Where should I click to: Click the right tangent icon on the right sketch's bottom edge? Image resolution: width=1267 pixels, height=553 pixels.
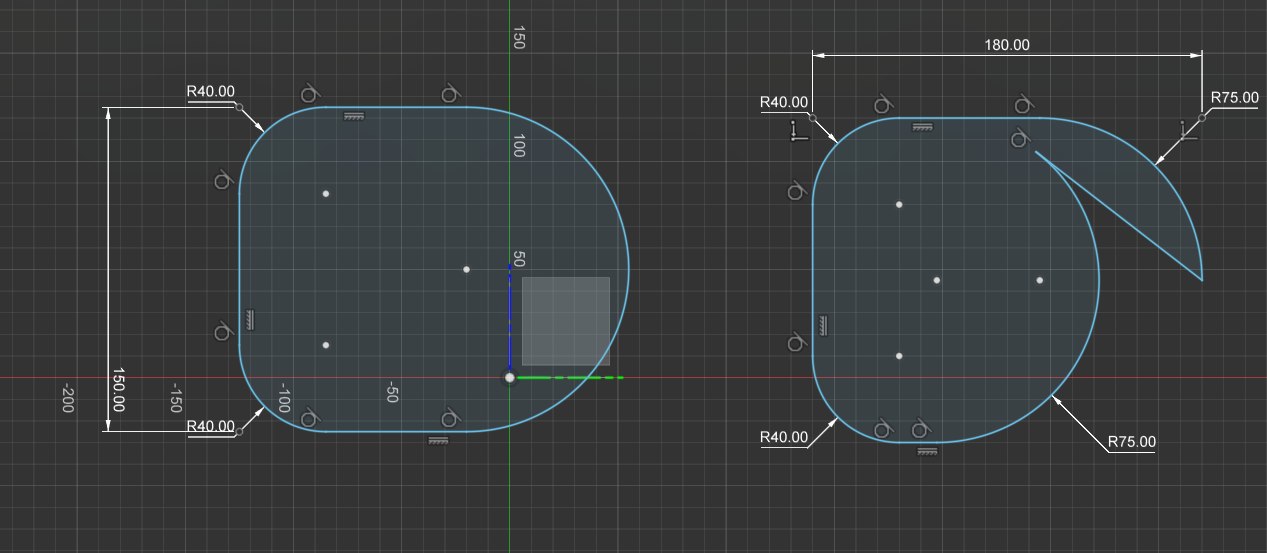coord(921,429)
